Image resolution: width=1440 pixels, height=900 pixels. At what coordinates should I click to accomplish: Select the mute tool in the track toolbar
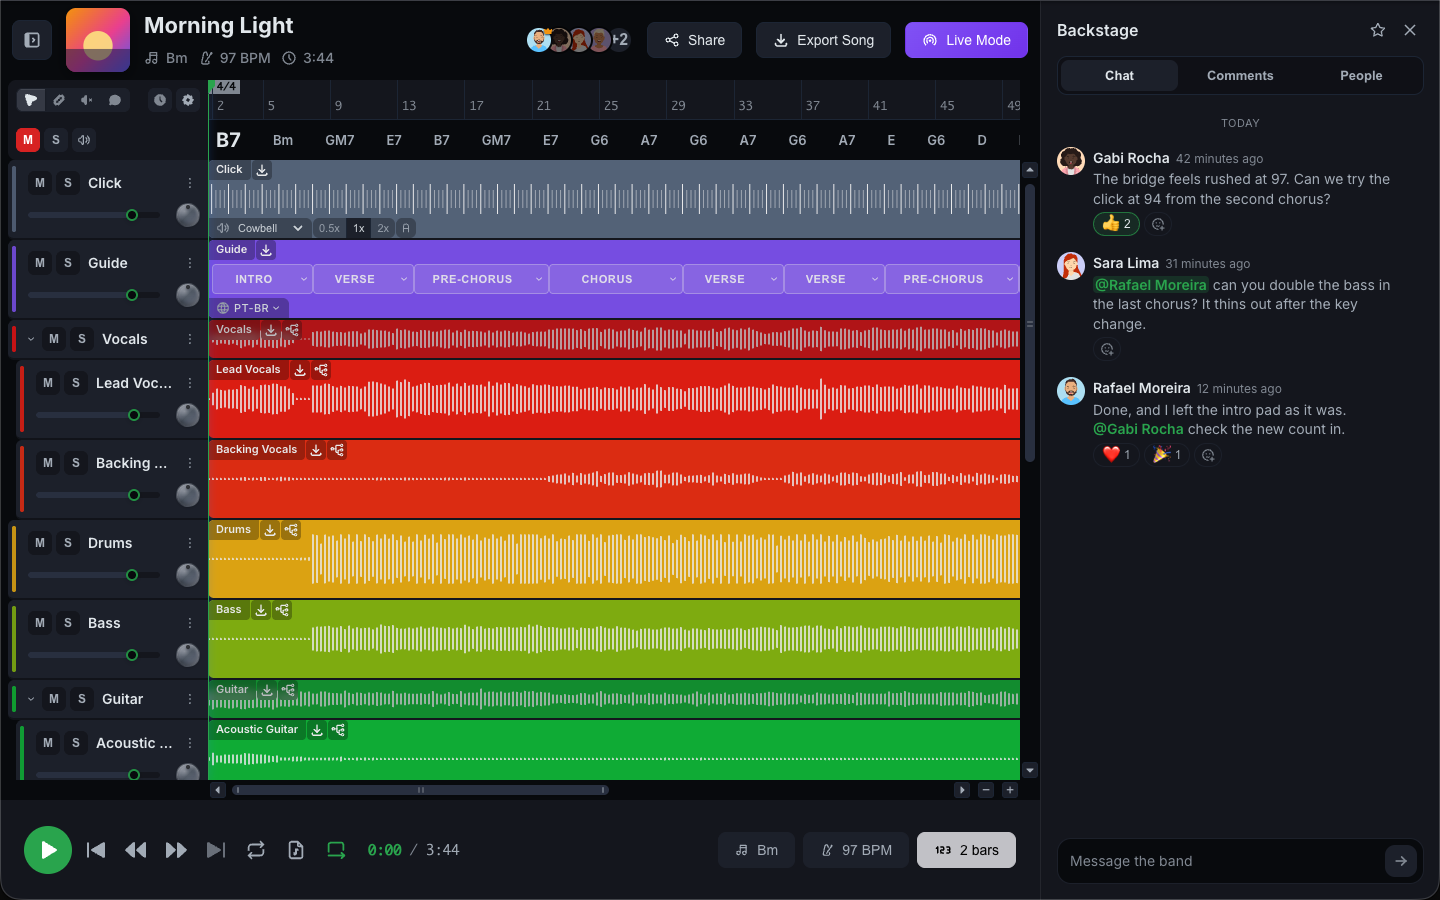pos(87,100)
